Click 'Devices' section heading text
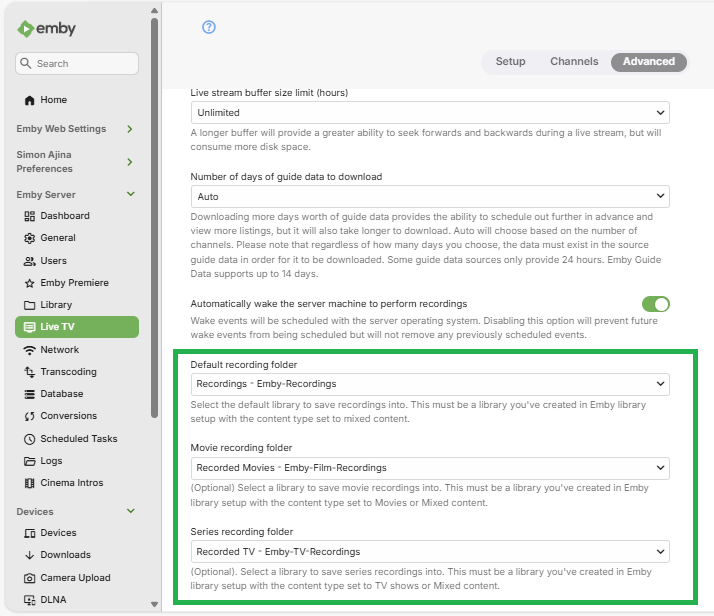 [35, 512]
